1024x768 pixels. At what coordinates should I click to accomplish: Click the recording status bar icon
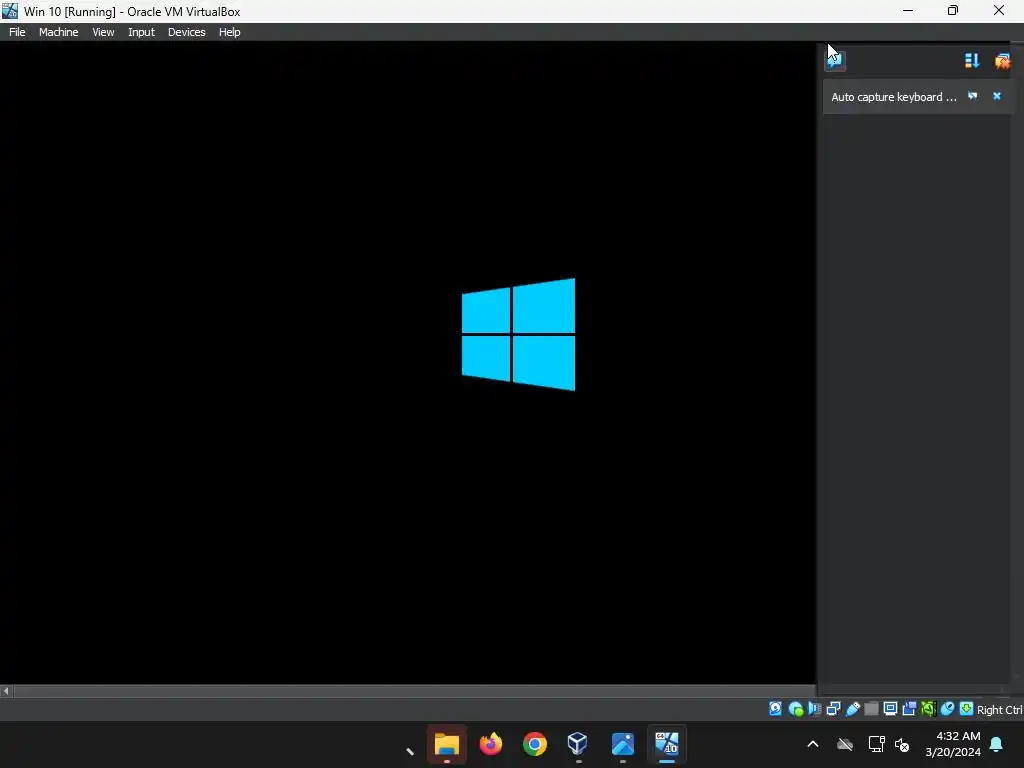[x=909, y=709]
